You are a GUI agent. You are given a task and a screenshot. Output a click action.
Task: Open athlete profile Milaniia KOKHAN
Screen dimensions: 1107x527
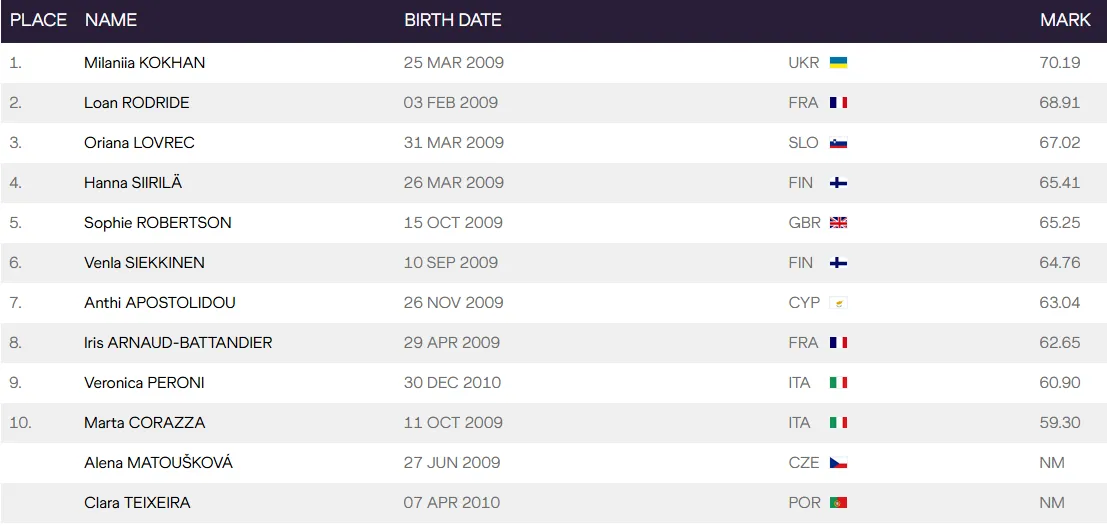(x=145, y=62)
